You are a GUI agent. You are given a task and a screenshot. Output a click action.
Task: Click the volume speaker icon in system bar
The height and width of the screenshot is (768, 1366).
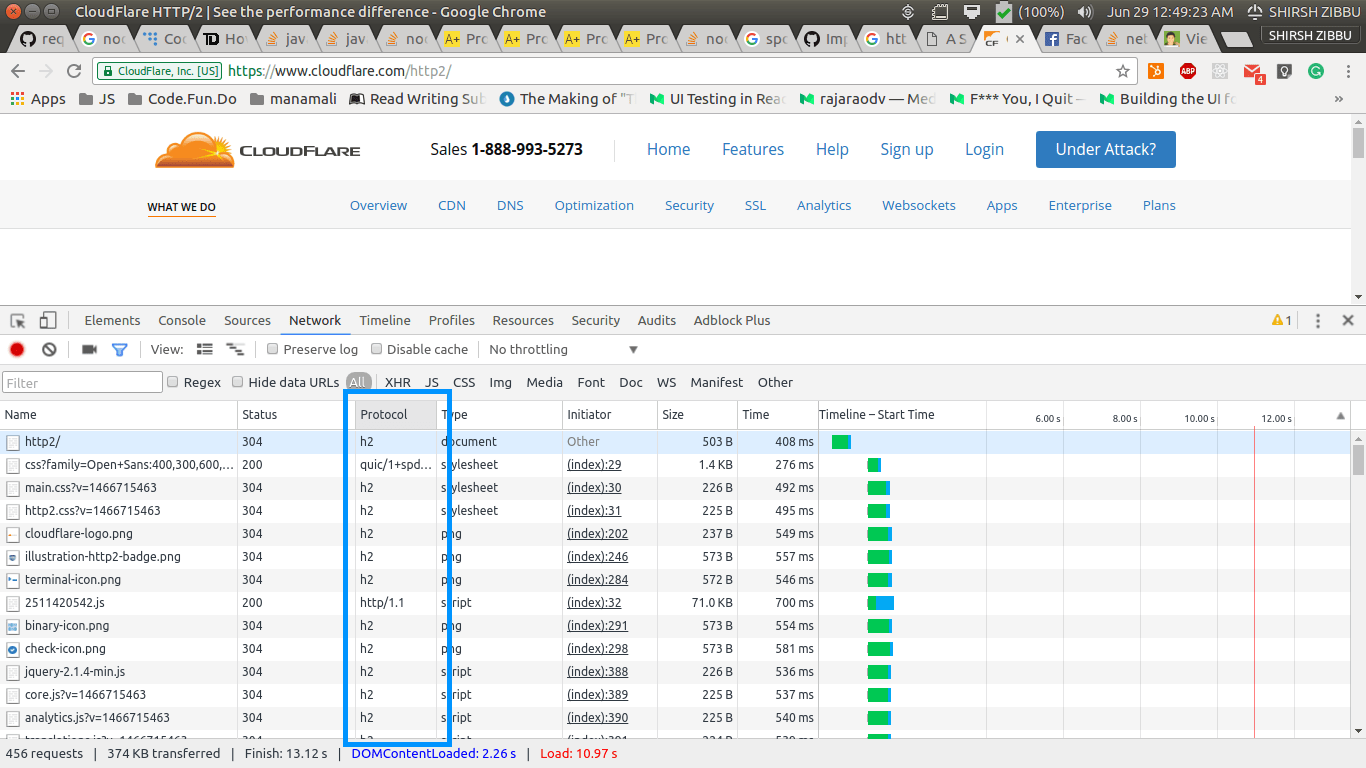click(1086, 12)
